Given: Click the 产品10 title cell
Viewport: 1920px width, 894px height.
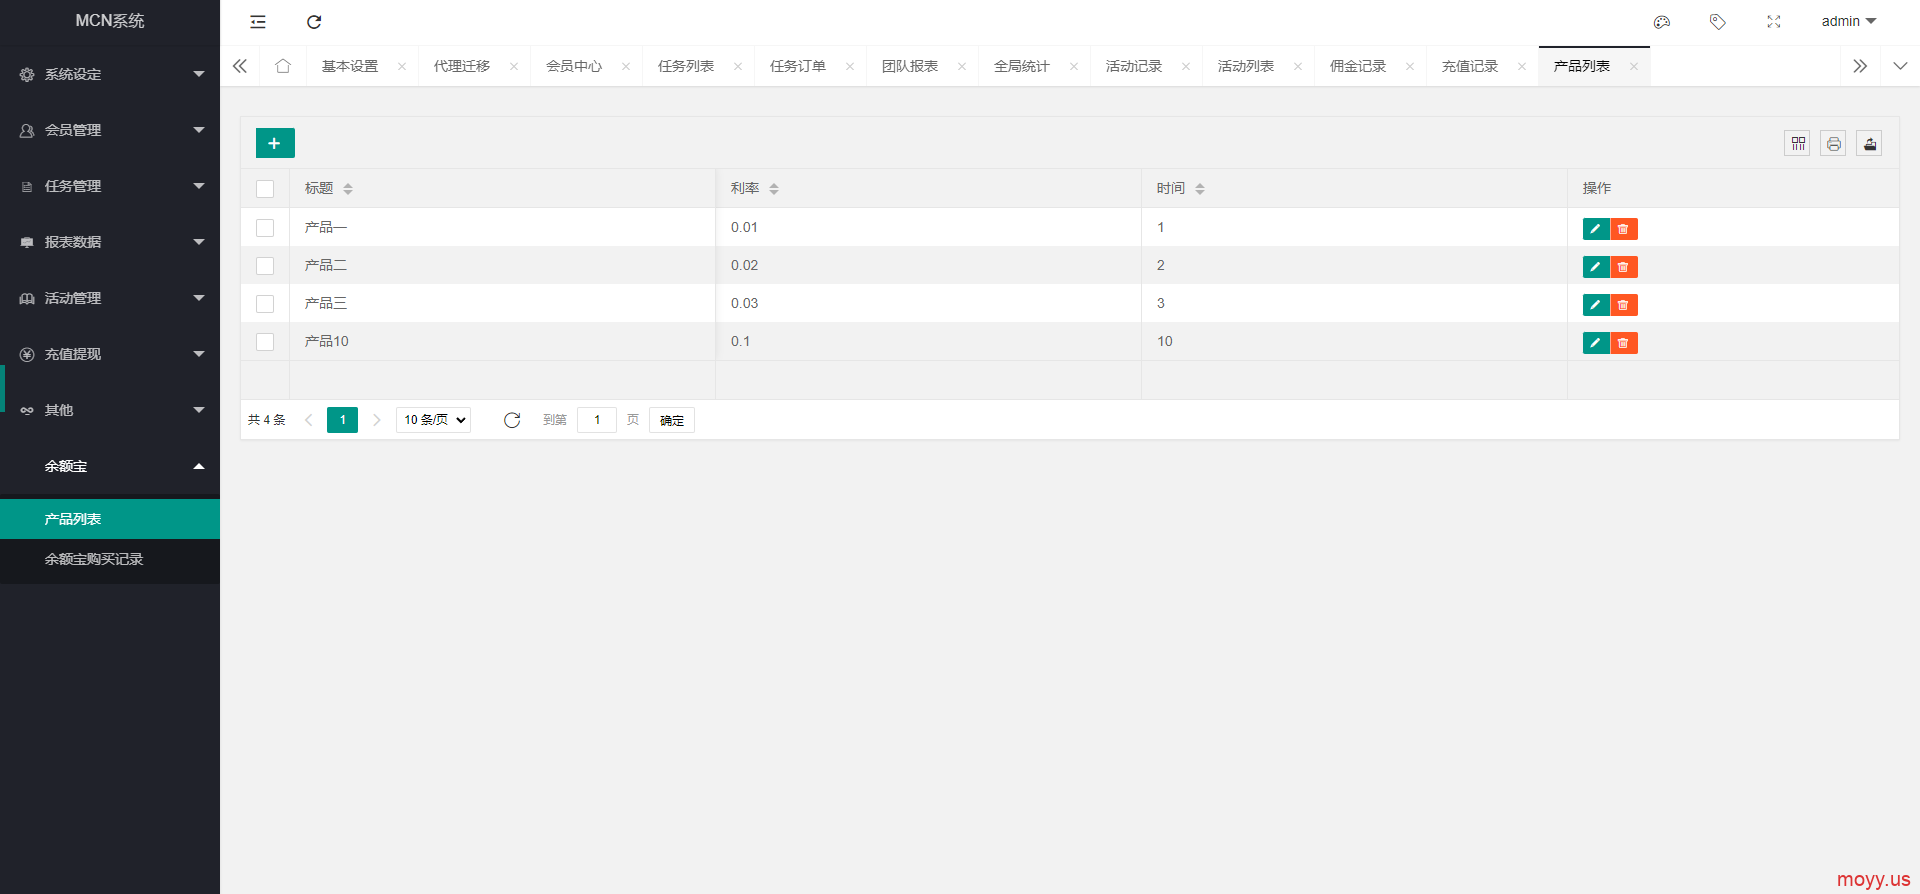Looking at the screenshot, I should (x=502, y=341).
